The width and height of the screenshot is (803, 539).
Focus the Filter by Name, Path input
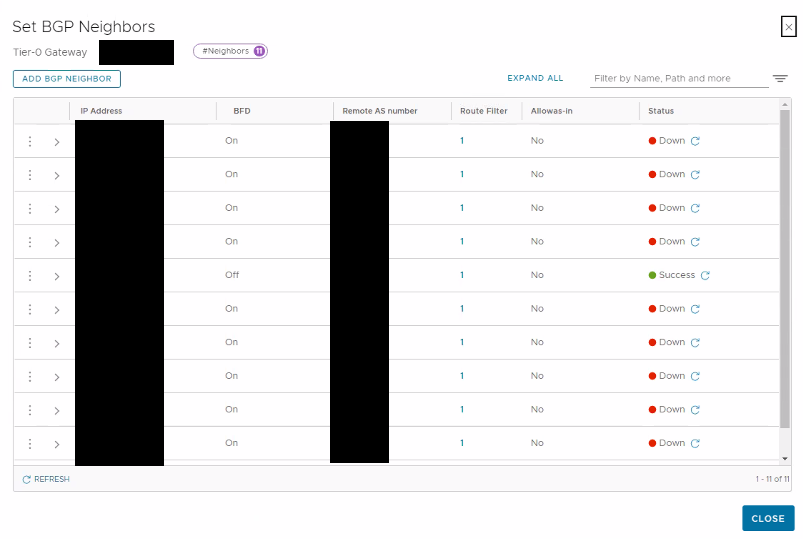[x=679, y=78]
